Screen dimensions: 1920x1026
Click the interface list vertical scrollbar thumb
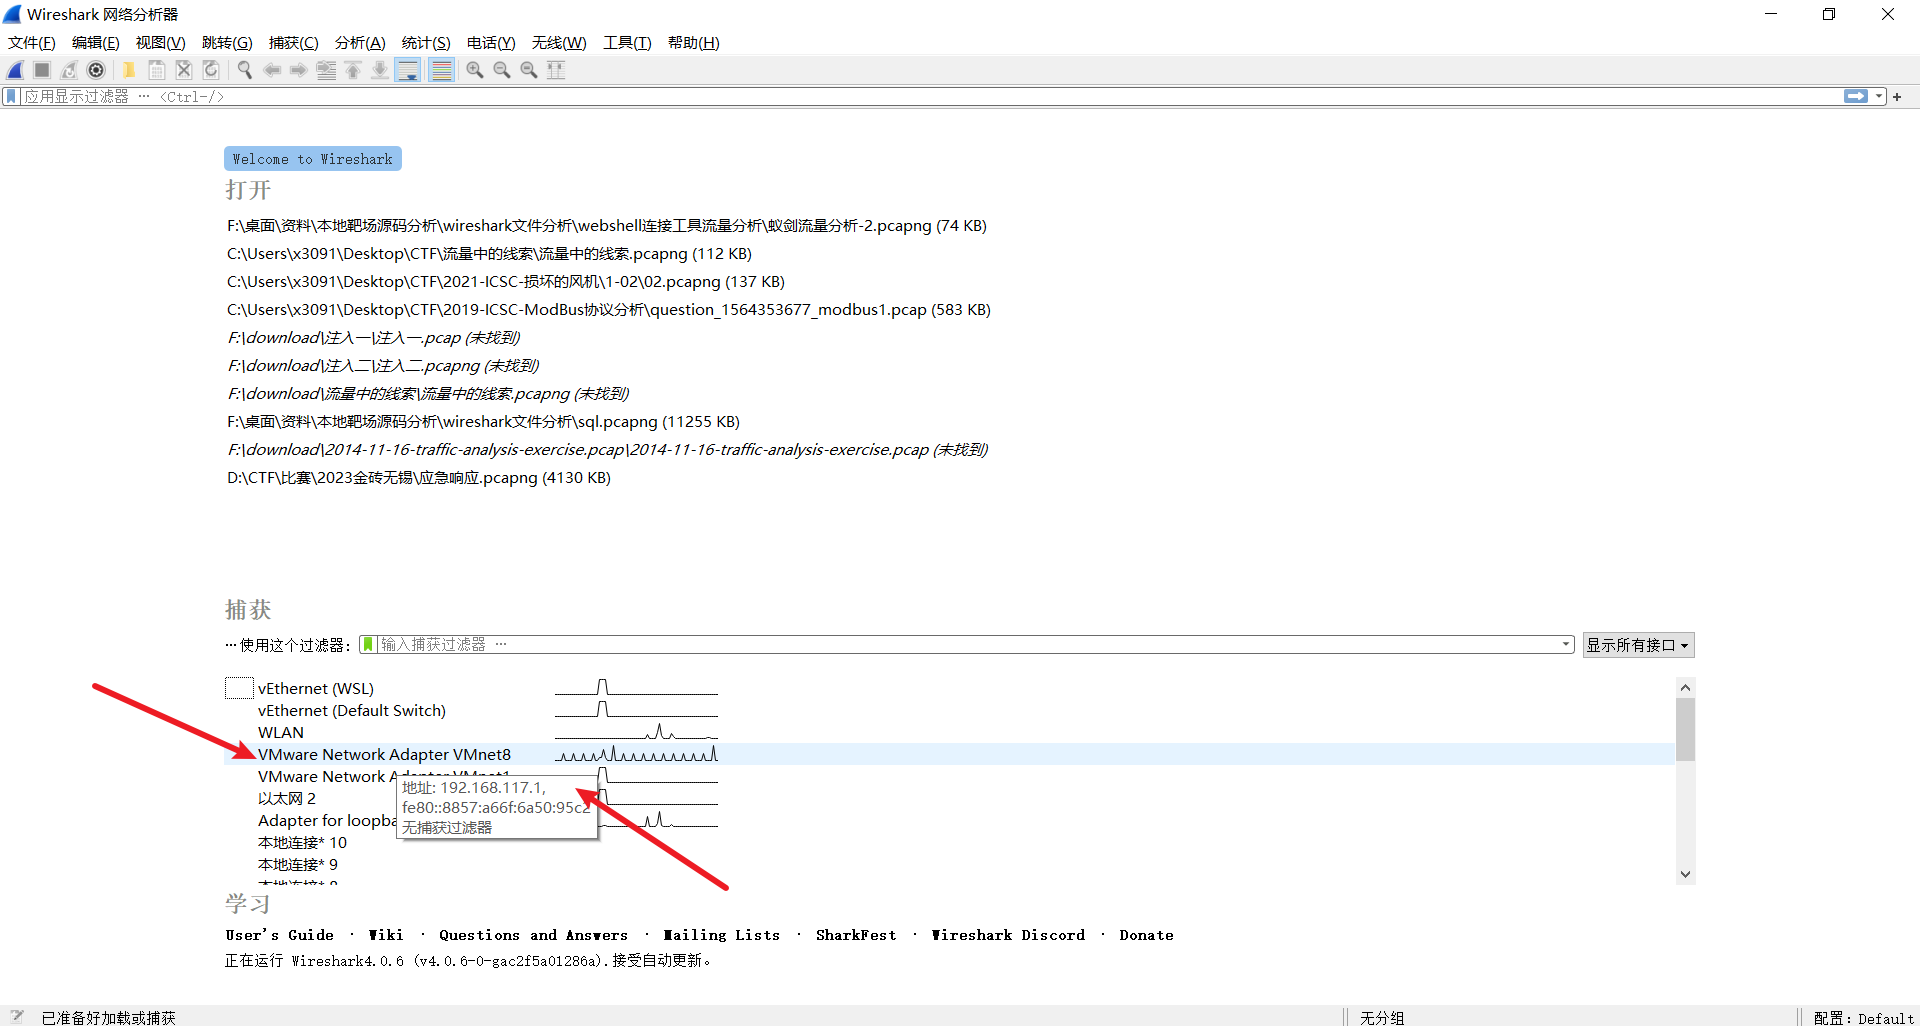click(x=1685, y=730)
